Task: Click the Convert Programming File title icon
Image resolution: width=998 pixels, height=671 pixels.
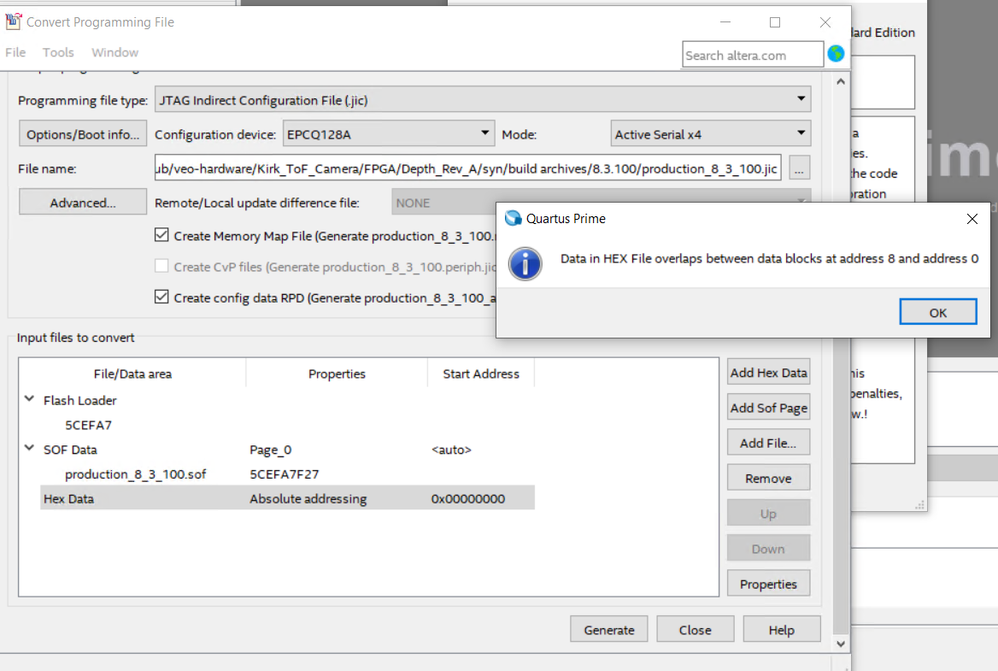Action: (x=13, y=22)
